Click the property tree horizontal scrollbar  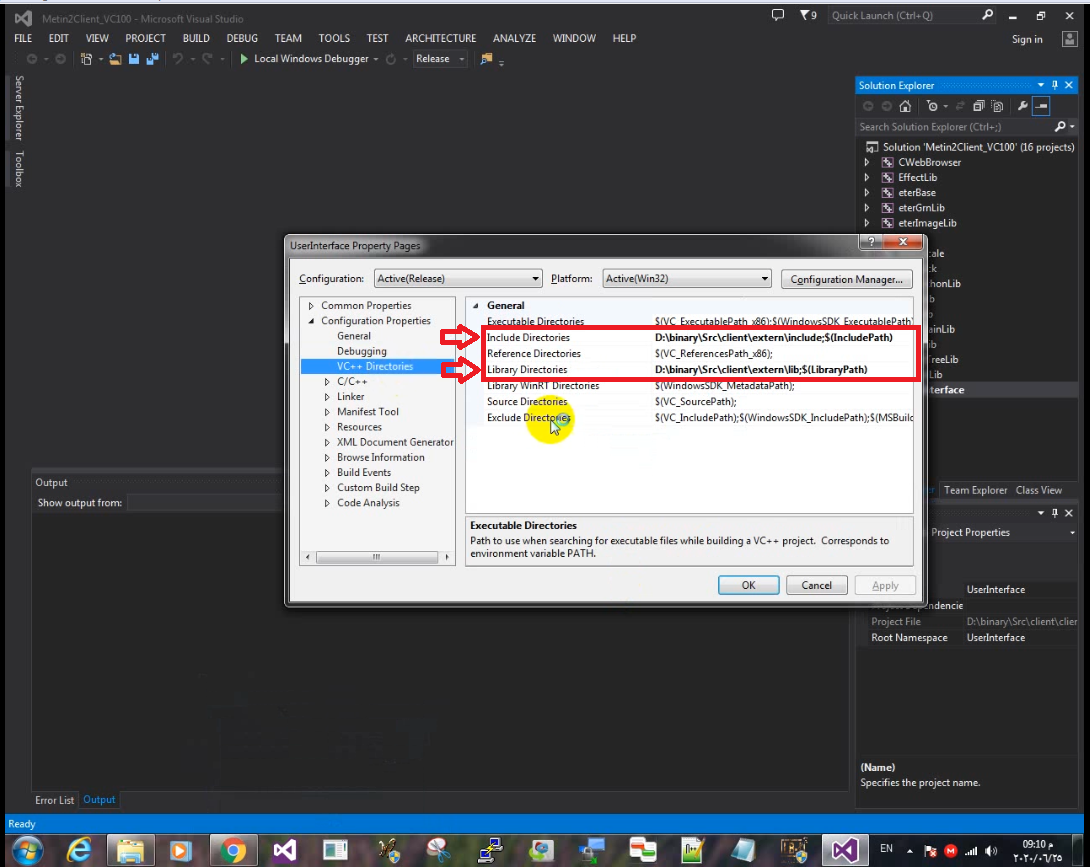coord(377,557)
